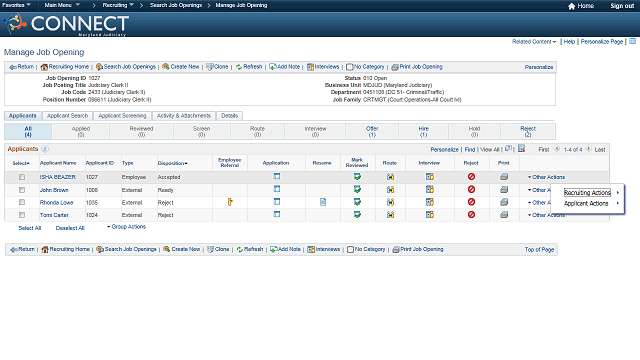The height and width of the screenshot is (360, 640).
Task: Click Find link in applicants grid
Action: (470, 150)
